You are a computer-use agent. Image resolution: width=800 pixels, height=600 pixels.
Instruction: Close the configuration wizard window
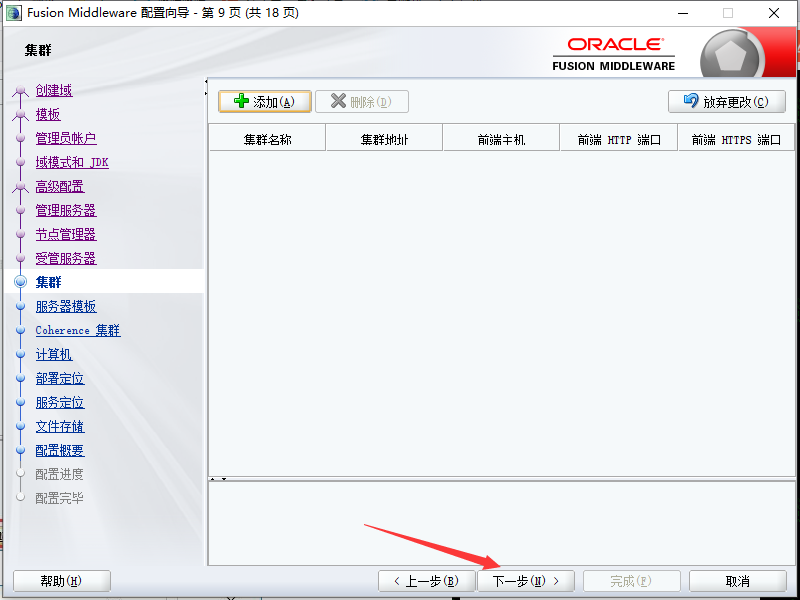tap(773, 13)
